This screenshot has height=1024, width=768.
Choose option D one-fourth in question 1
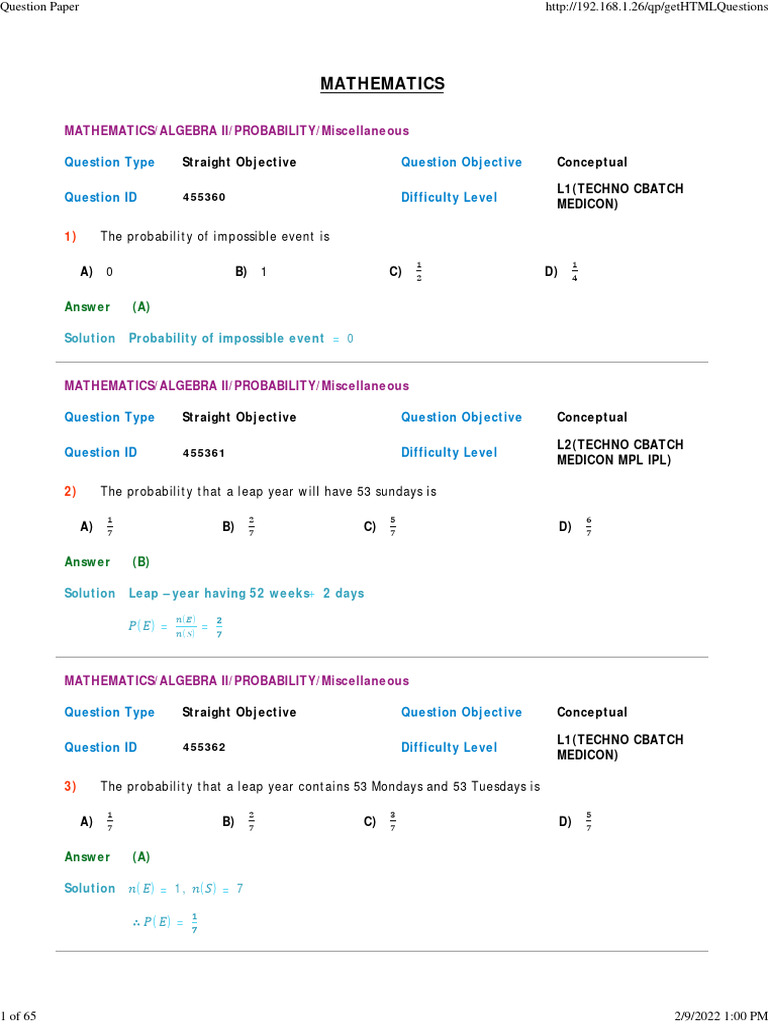[x=574, y=272]
